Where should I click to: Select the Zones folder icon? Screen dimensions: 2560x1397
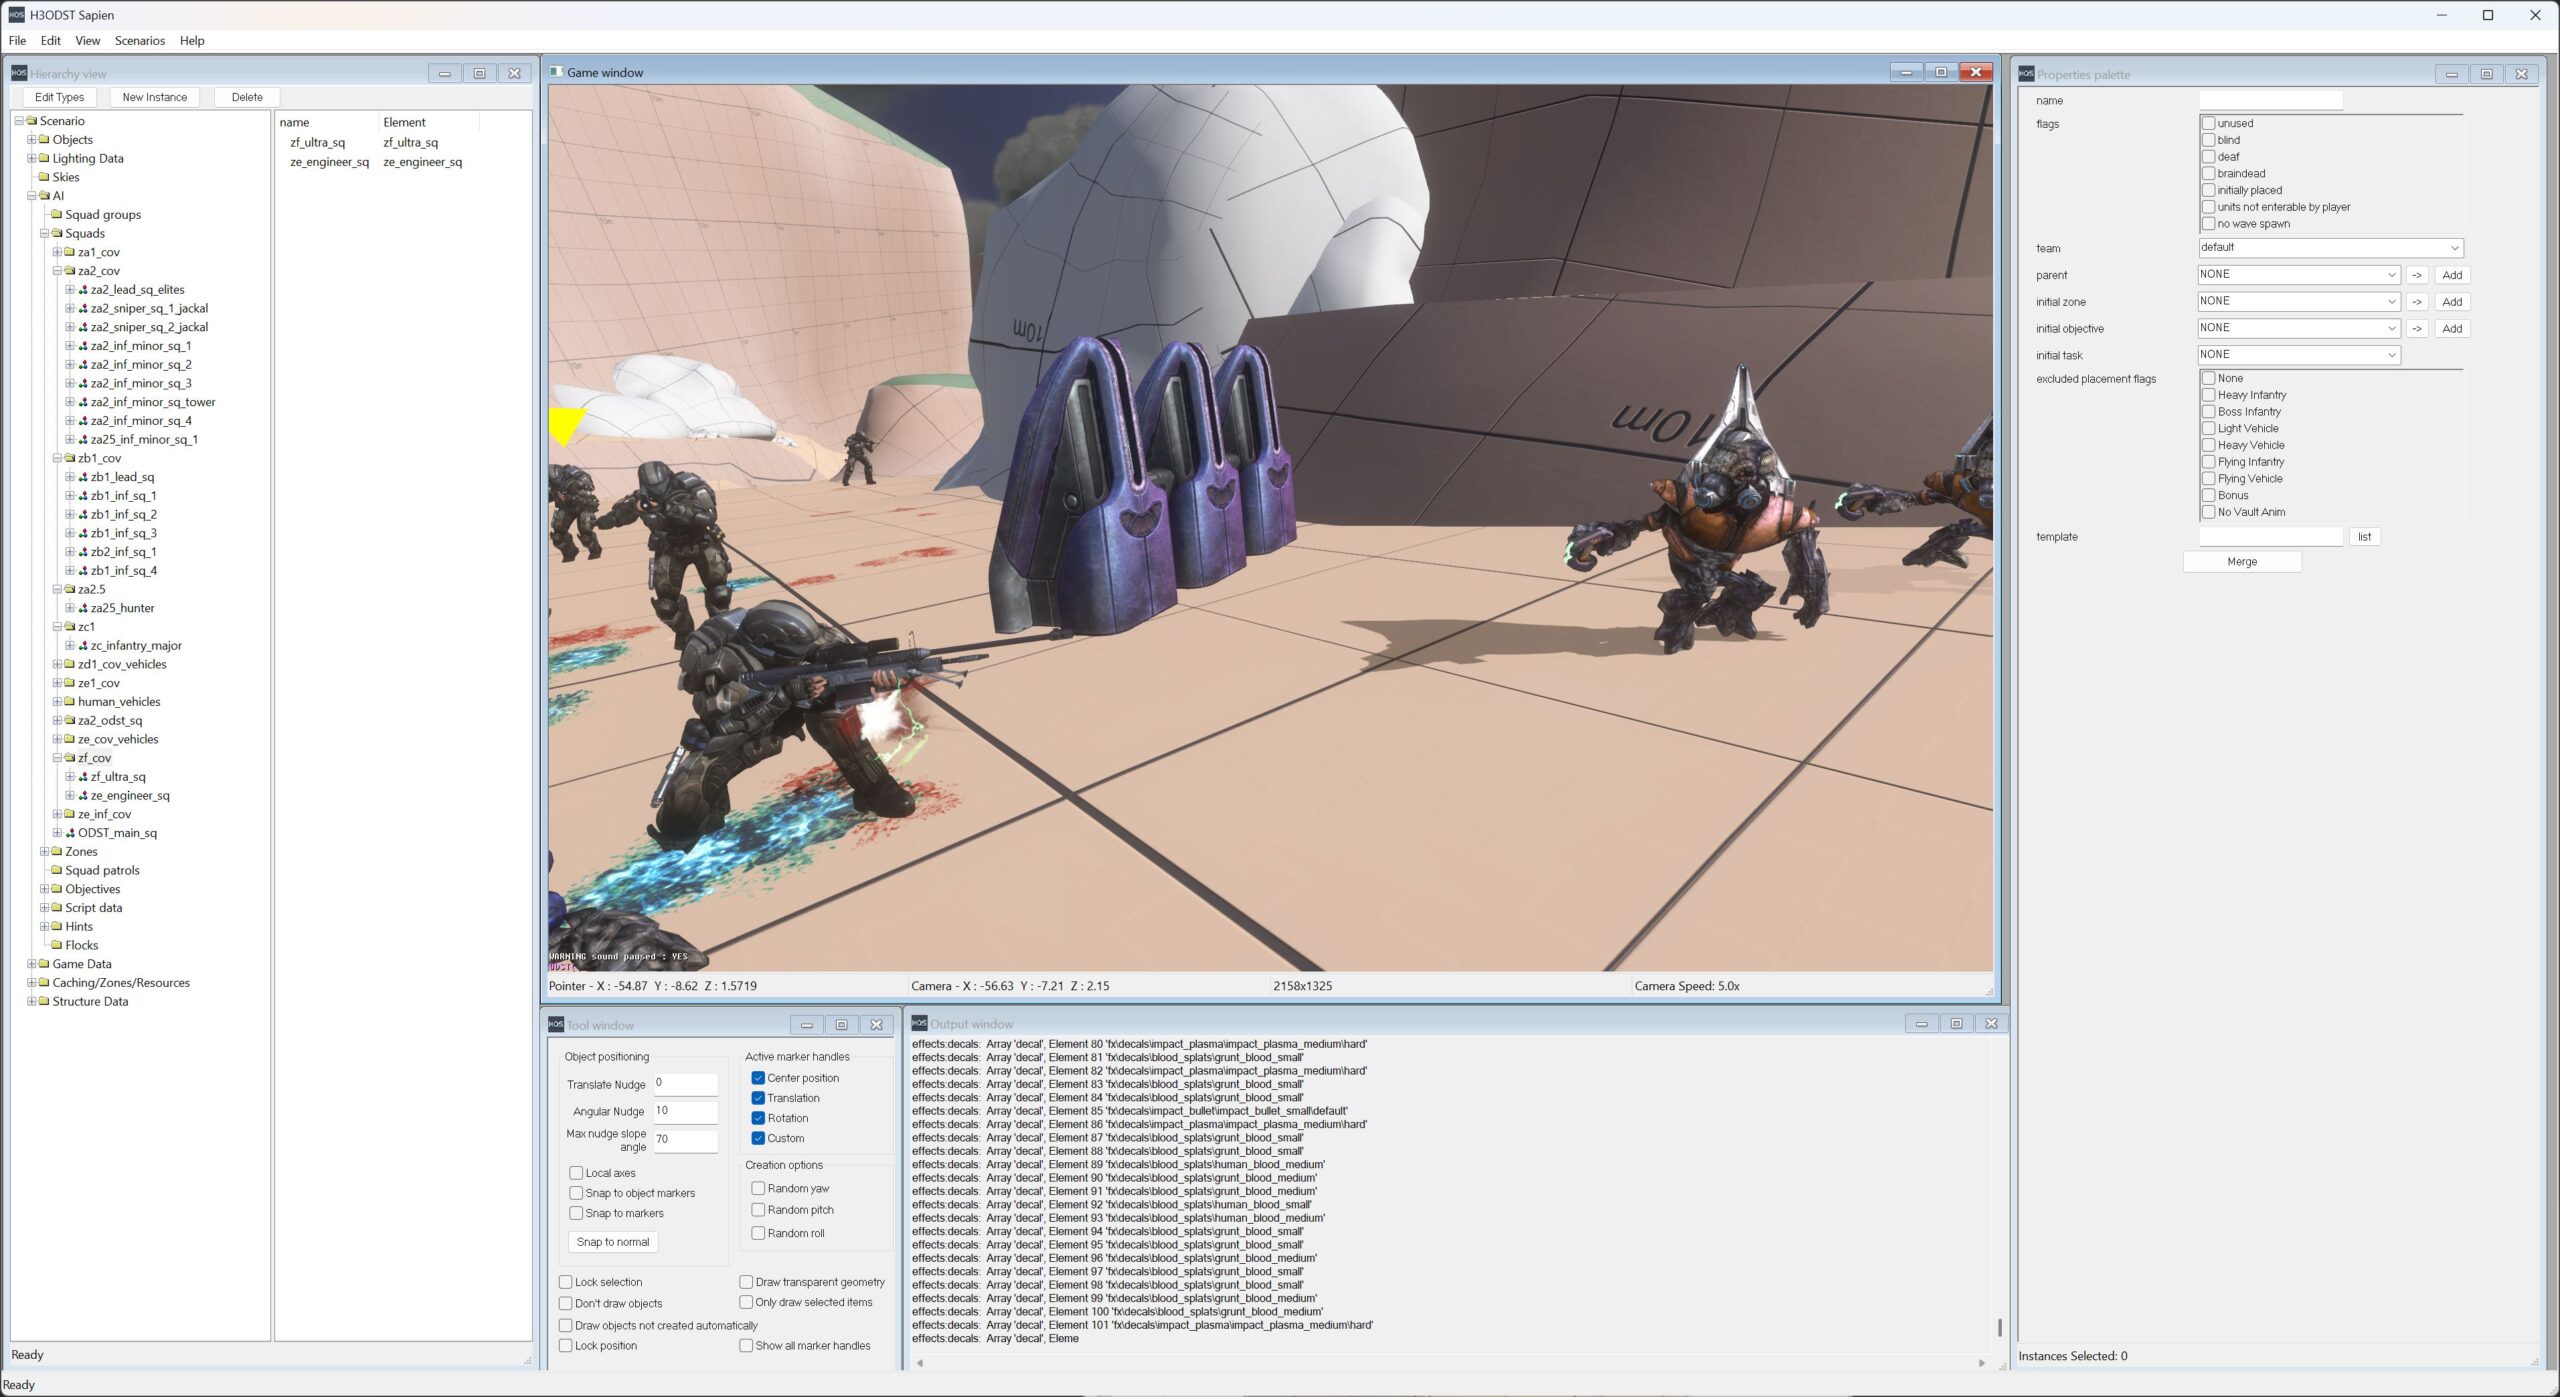tap(57, 852)
